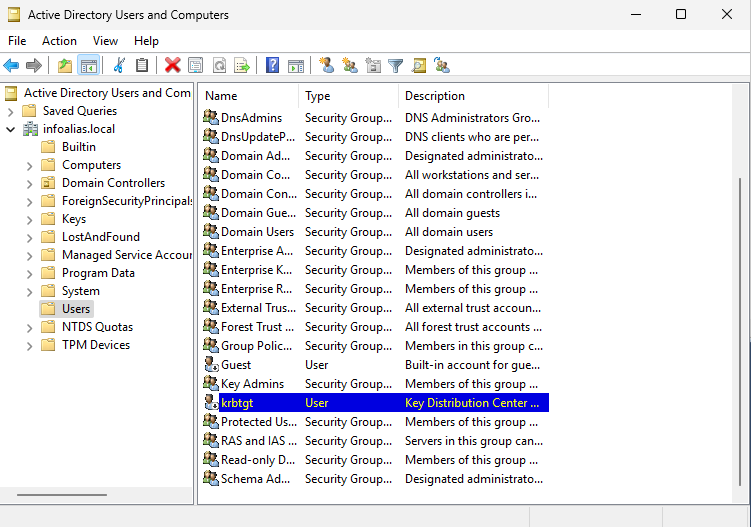The height and width of the screenshot is (527, 751).
Task: Sort list by Description column header
Action: (x=472, y=96)
